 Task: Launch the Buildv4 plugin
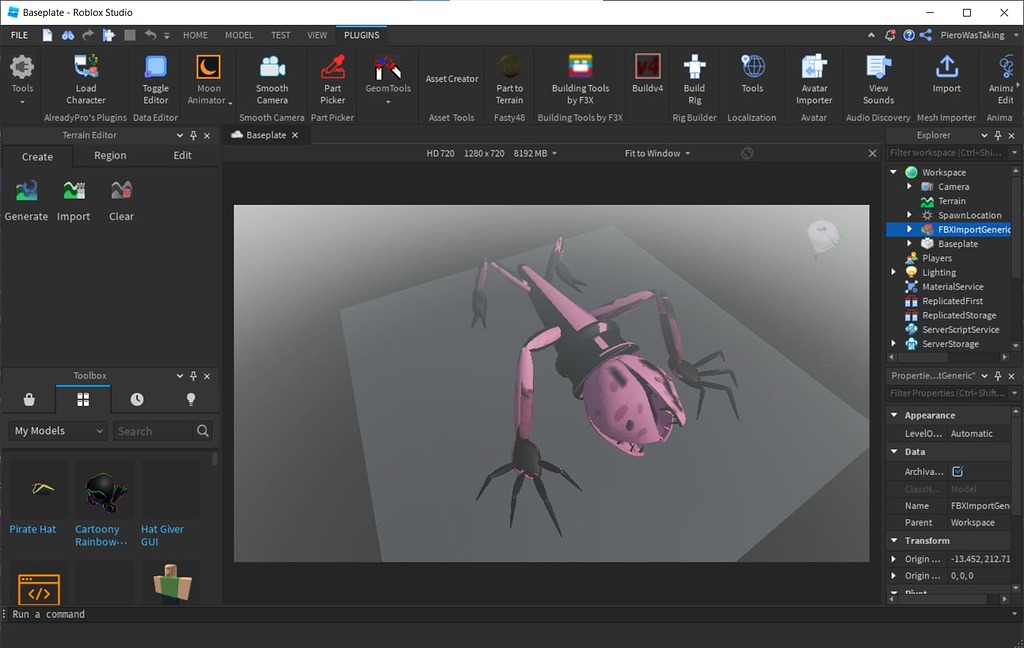[647, 73]
